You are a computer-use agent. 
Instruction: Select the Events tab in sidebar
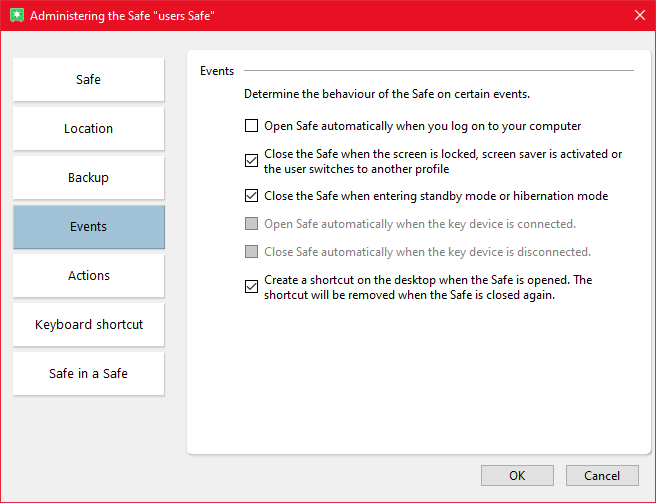[x=89, y=227]
